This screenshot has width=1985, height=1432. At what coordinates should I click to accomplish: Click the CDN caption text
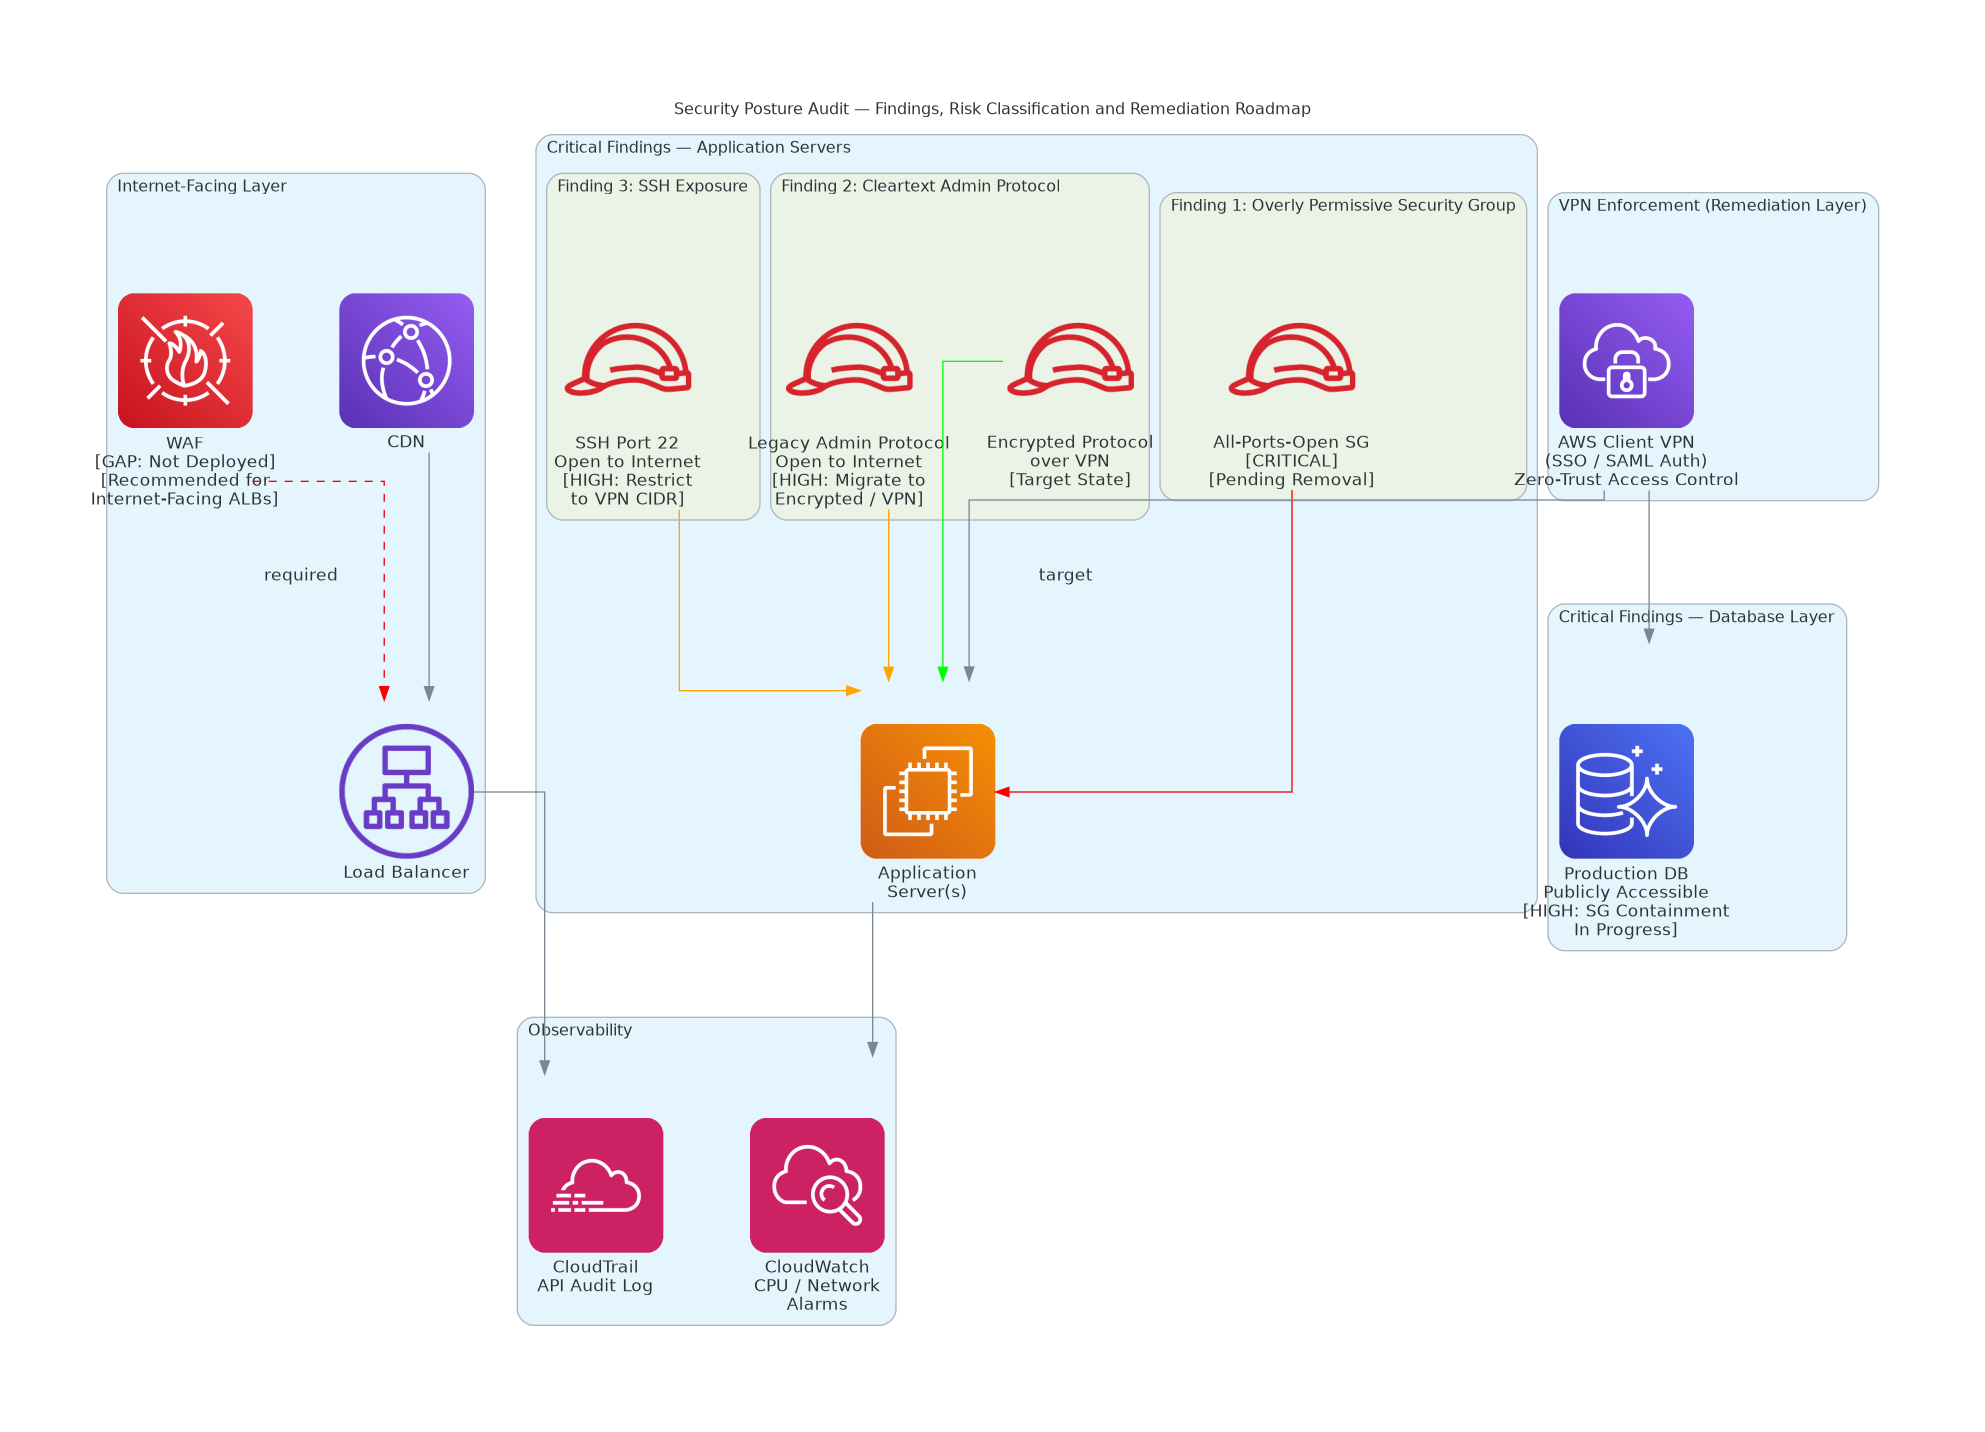(x=406, y=442)
